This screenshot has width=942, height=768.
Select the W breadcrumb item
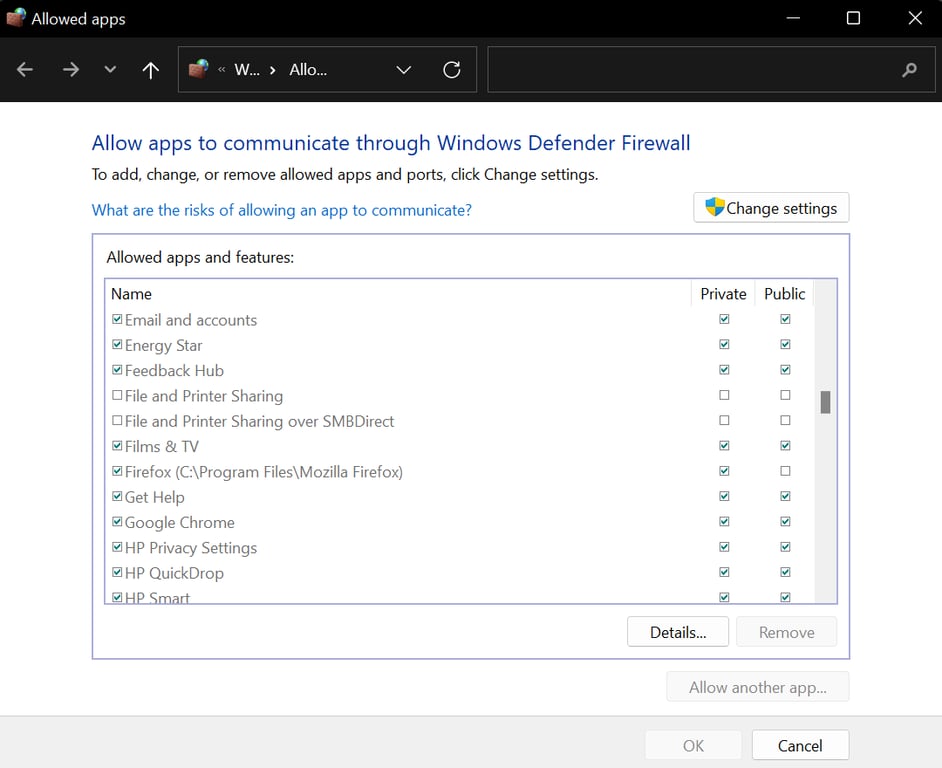pos(246,69)
